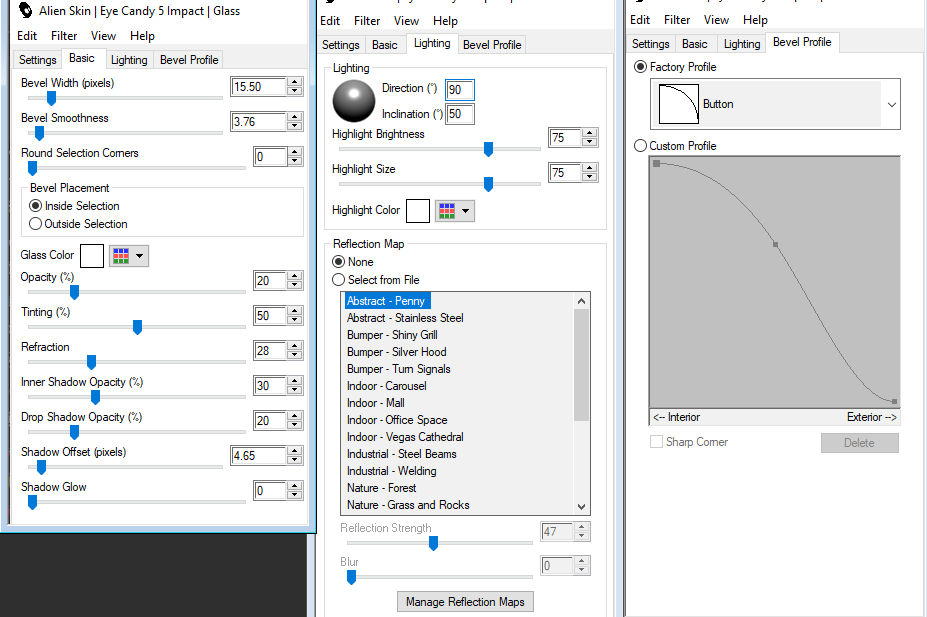Decrease Shadow Glow spinner down
Screen dimensions: 927x617
pos(294,495)
